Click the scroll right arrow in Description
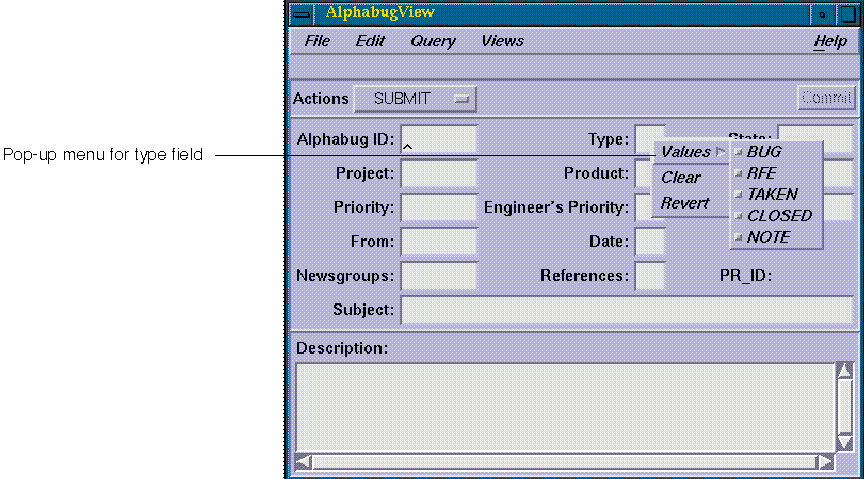The height and width of the screenshot is (479, 864). click(x=825, y=462)
